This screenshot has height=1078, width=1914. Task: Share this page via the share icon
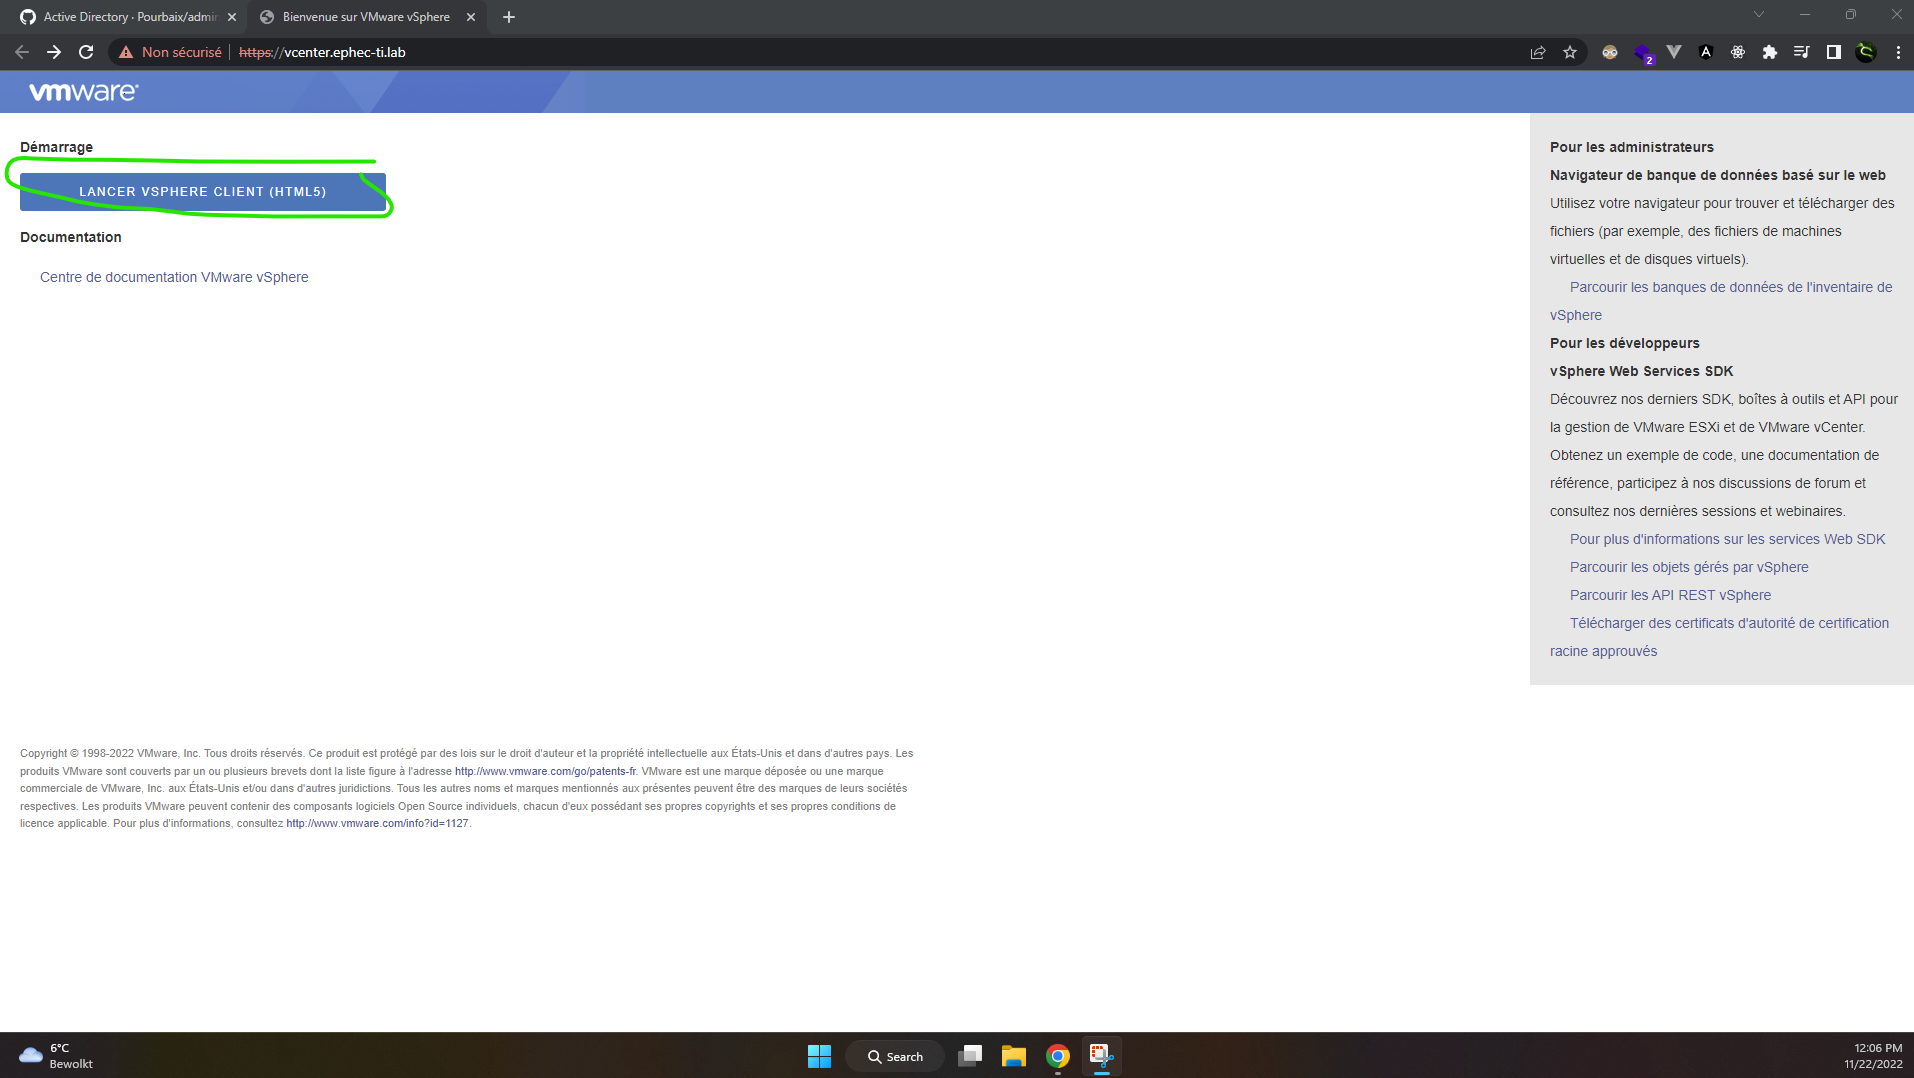1538,52
